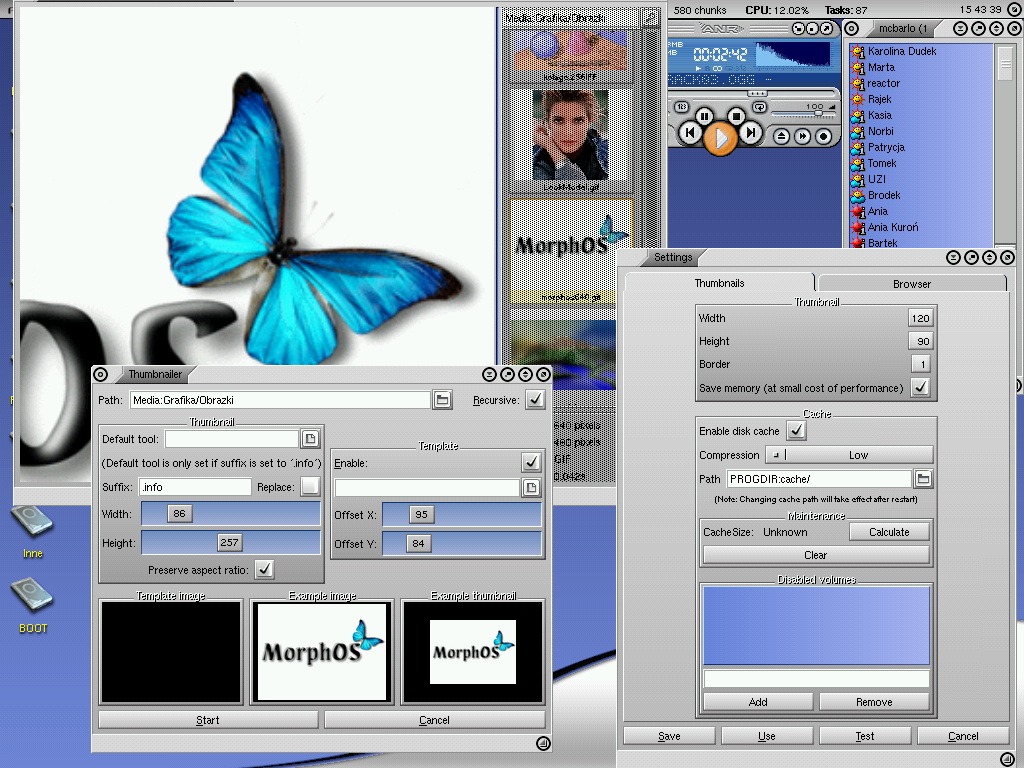The width and height of the screenshot is (1024, 768).
Task: Click the Example image preview in Thumbnailer
Action: [322, 652]
